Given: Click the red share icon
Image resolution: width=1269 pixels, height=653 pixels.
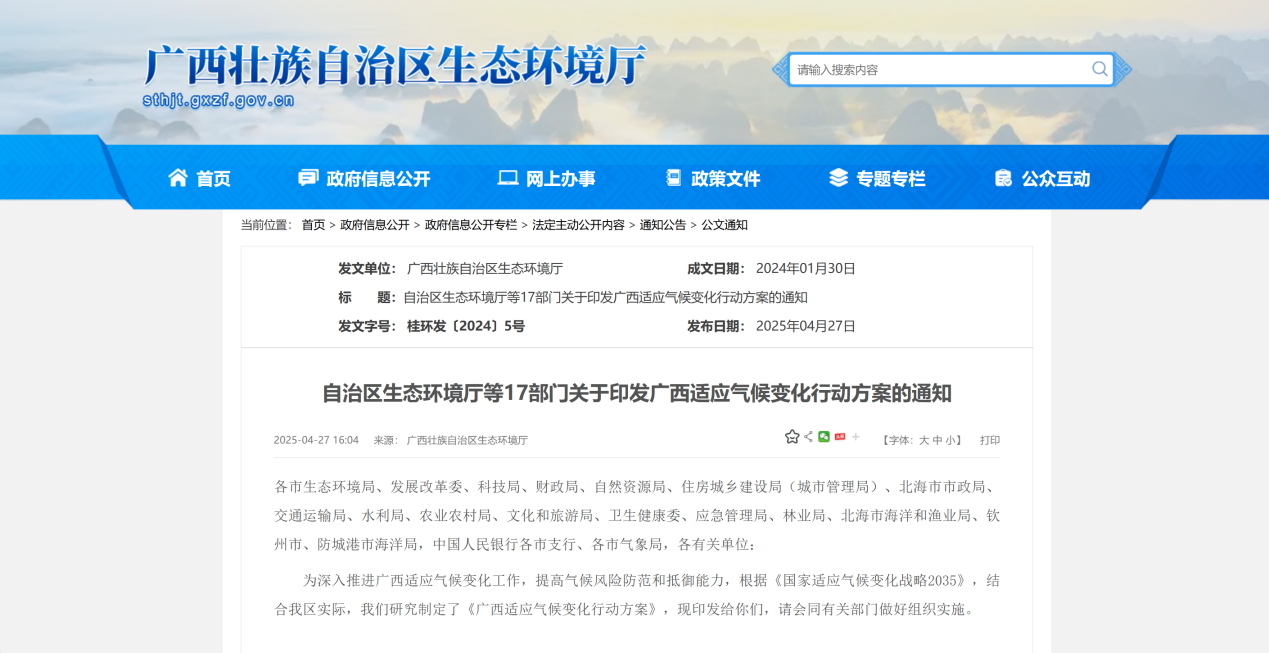Looking at the screenshot, I should (x=840, y=437).
